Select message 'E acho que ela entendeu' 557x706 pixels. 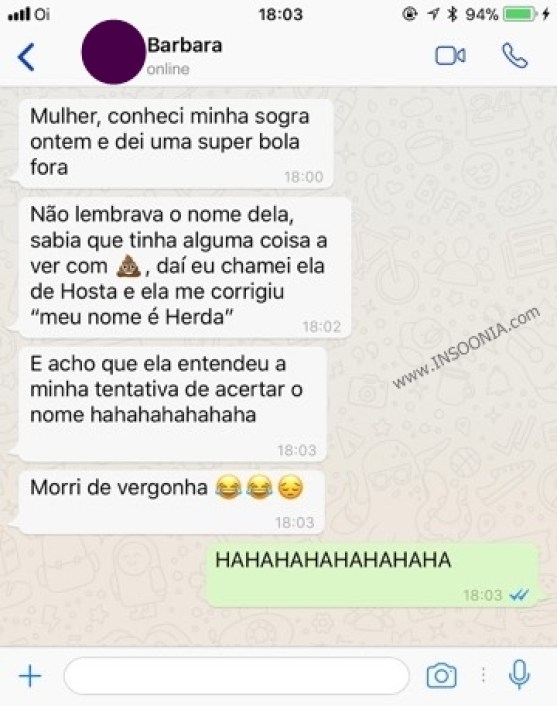pos(172,404)
